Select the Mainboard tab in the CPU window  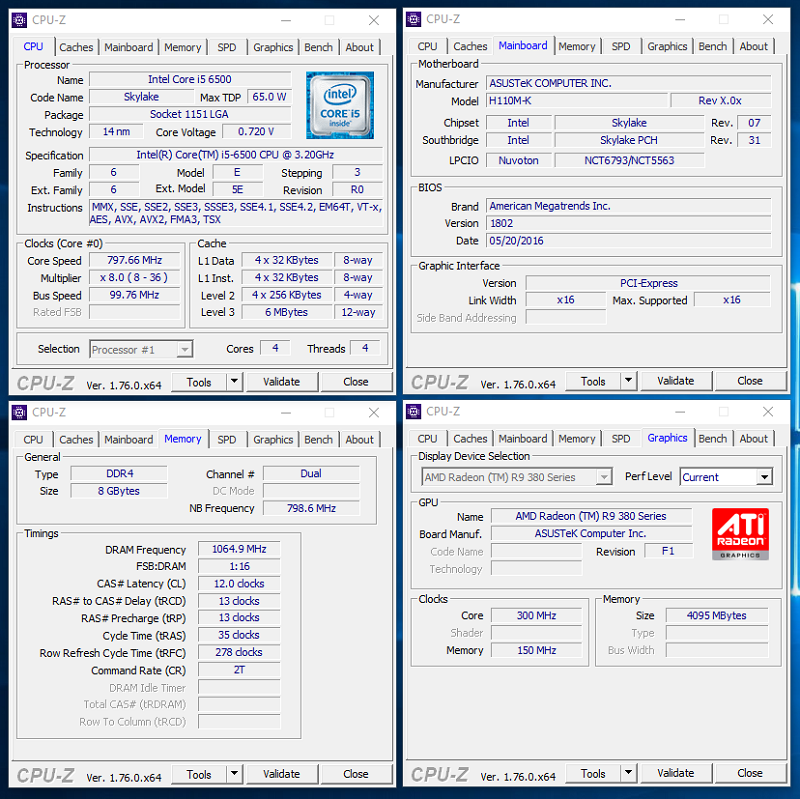pyautogui.click(x=129, y=47)
